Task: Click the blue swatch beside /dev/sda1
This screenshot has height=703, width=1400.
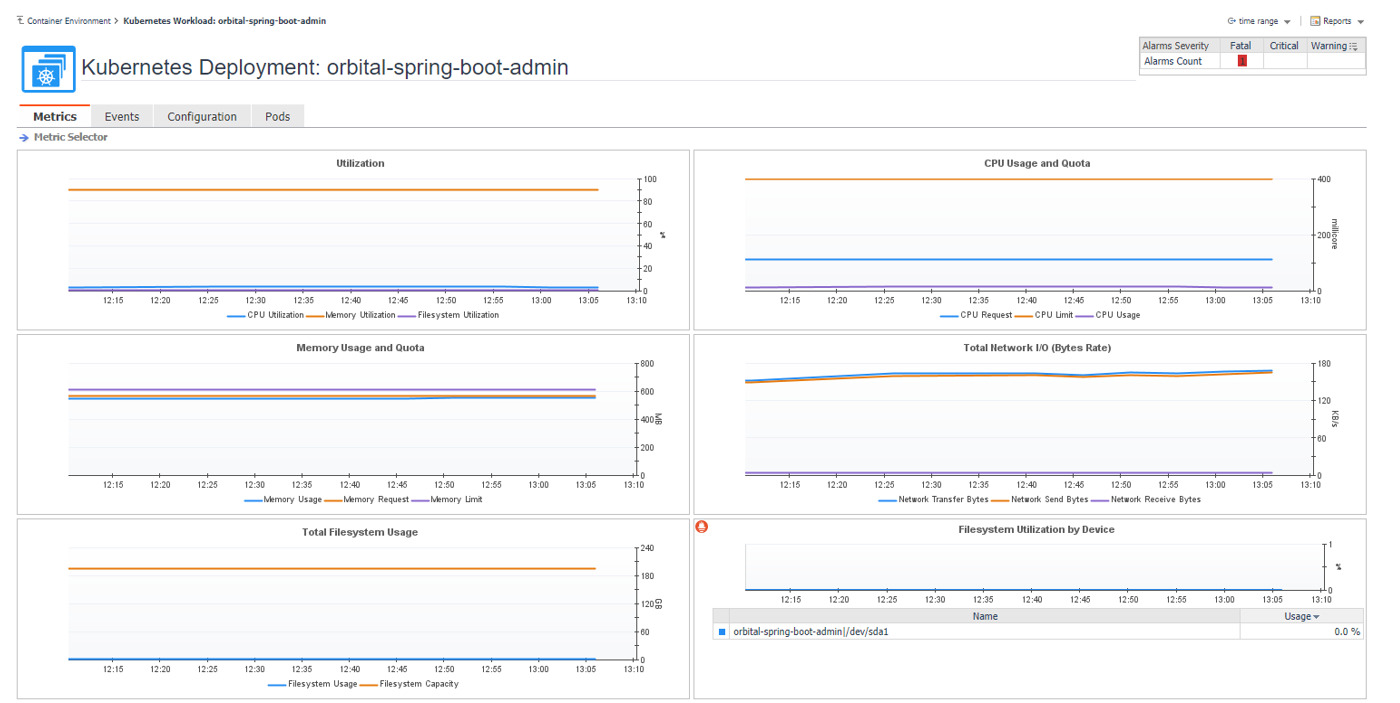Action: click(722, 632)
